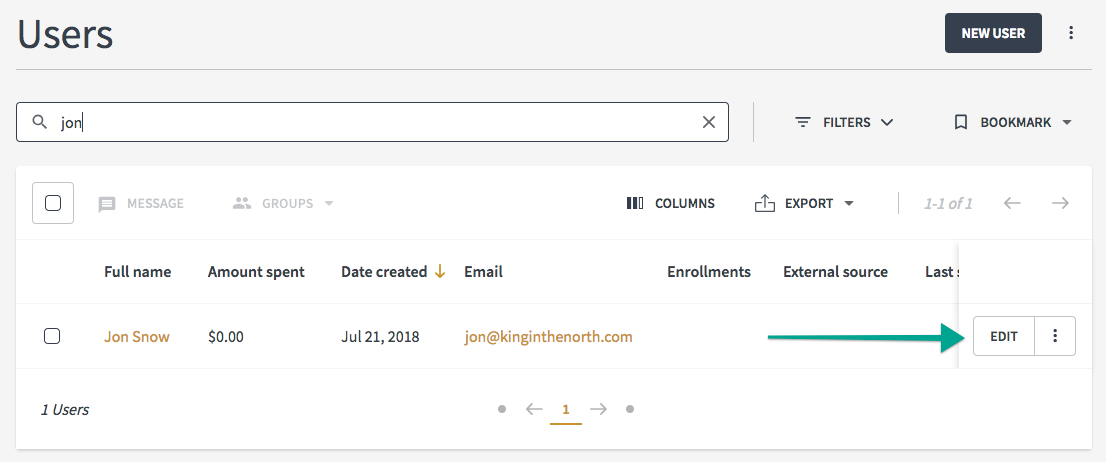Open the Bookmark dropdown
Image resolution: width=1106 pixels, height=462 pixels.
click(x=1012, y=122)
